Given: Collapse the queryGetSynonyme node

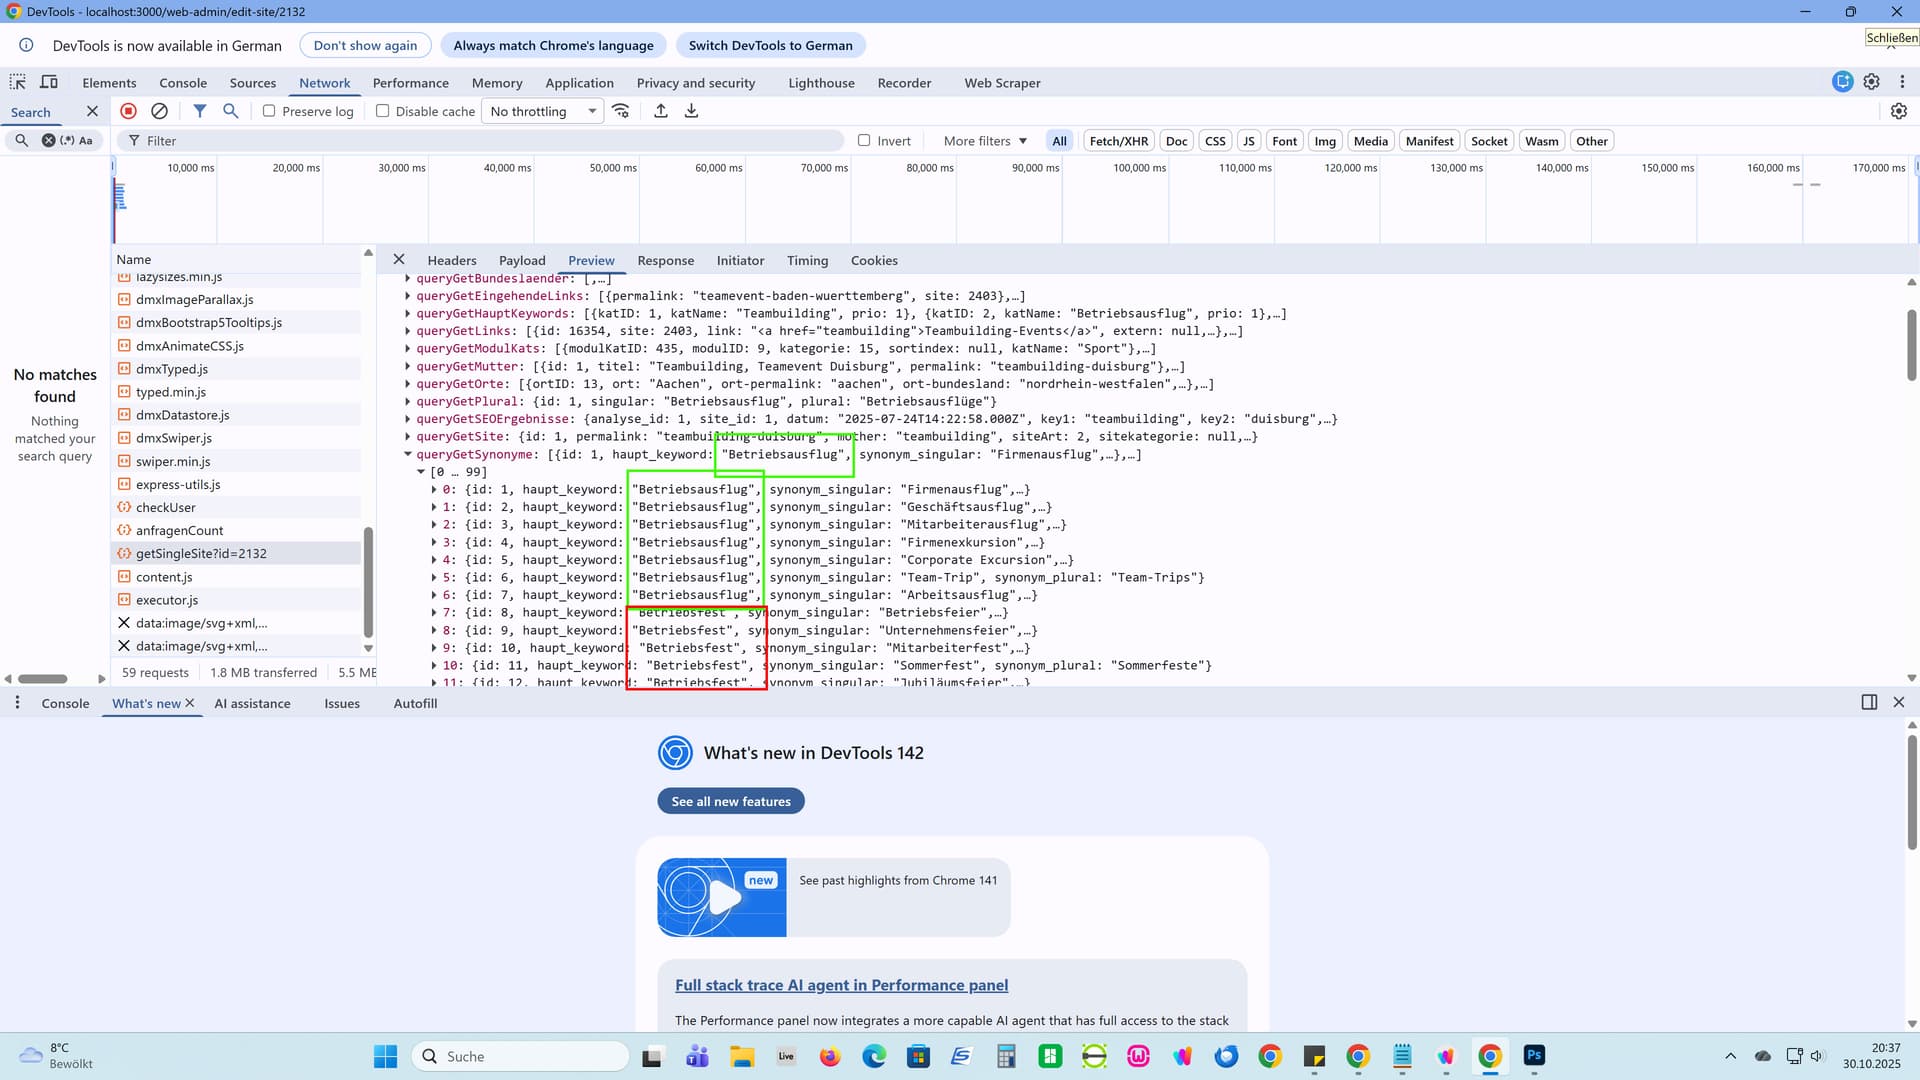Looking at the screenshot, I should pos(408,454).
